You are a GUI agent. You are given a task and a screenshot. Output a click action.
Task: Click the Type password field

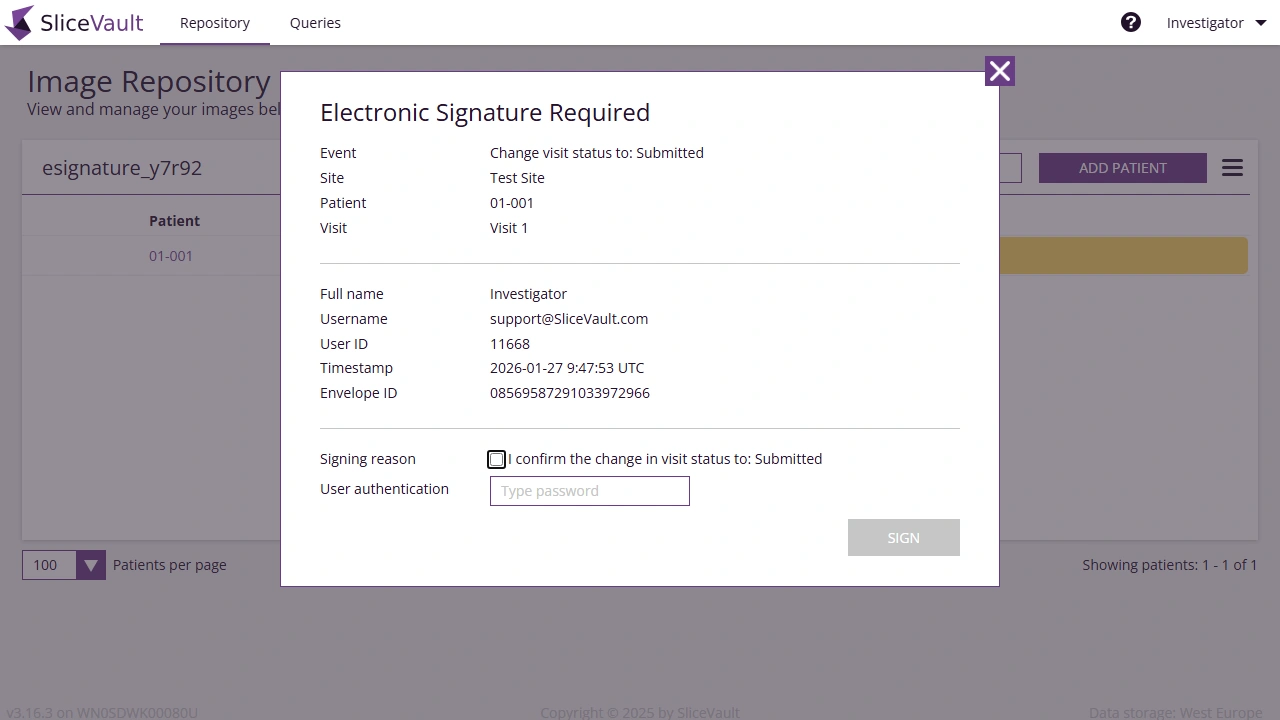pyautogui.click(x=589, y=491)
